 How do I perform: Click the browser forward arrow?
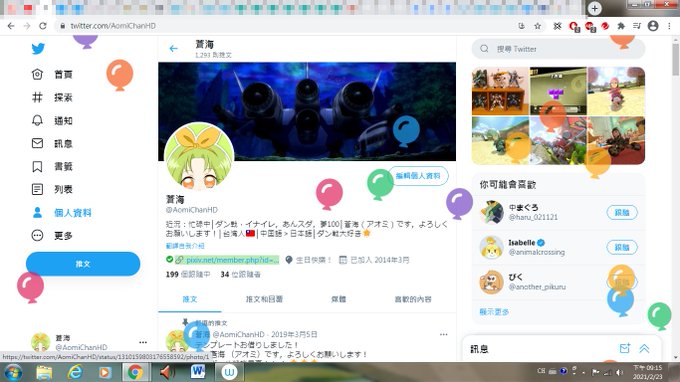(27, 26)
